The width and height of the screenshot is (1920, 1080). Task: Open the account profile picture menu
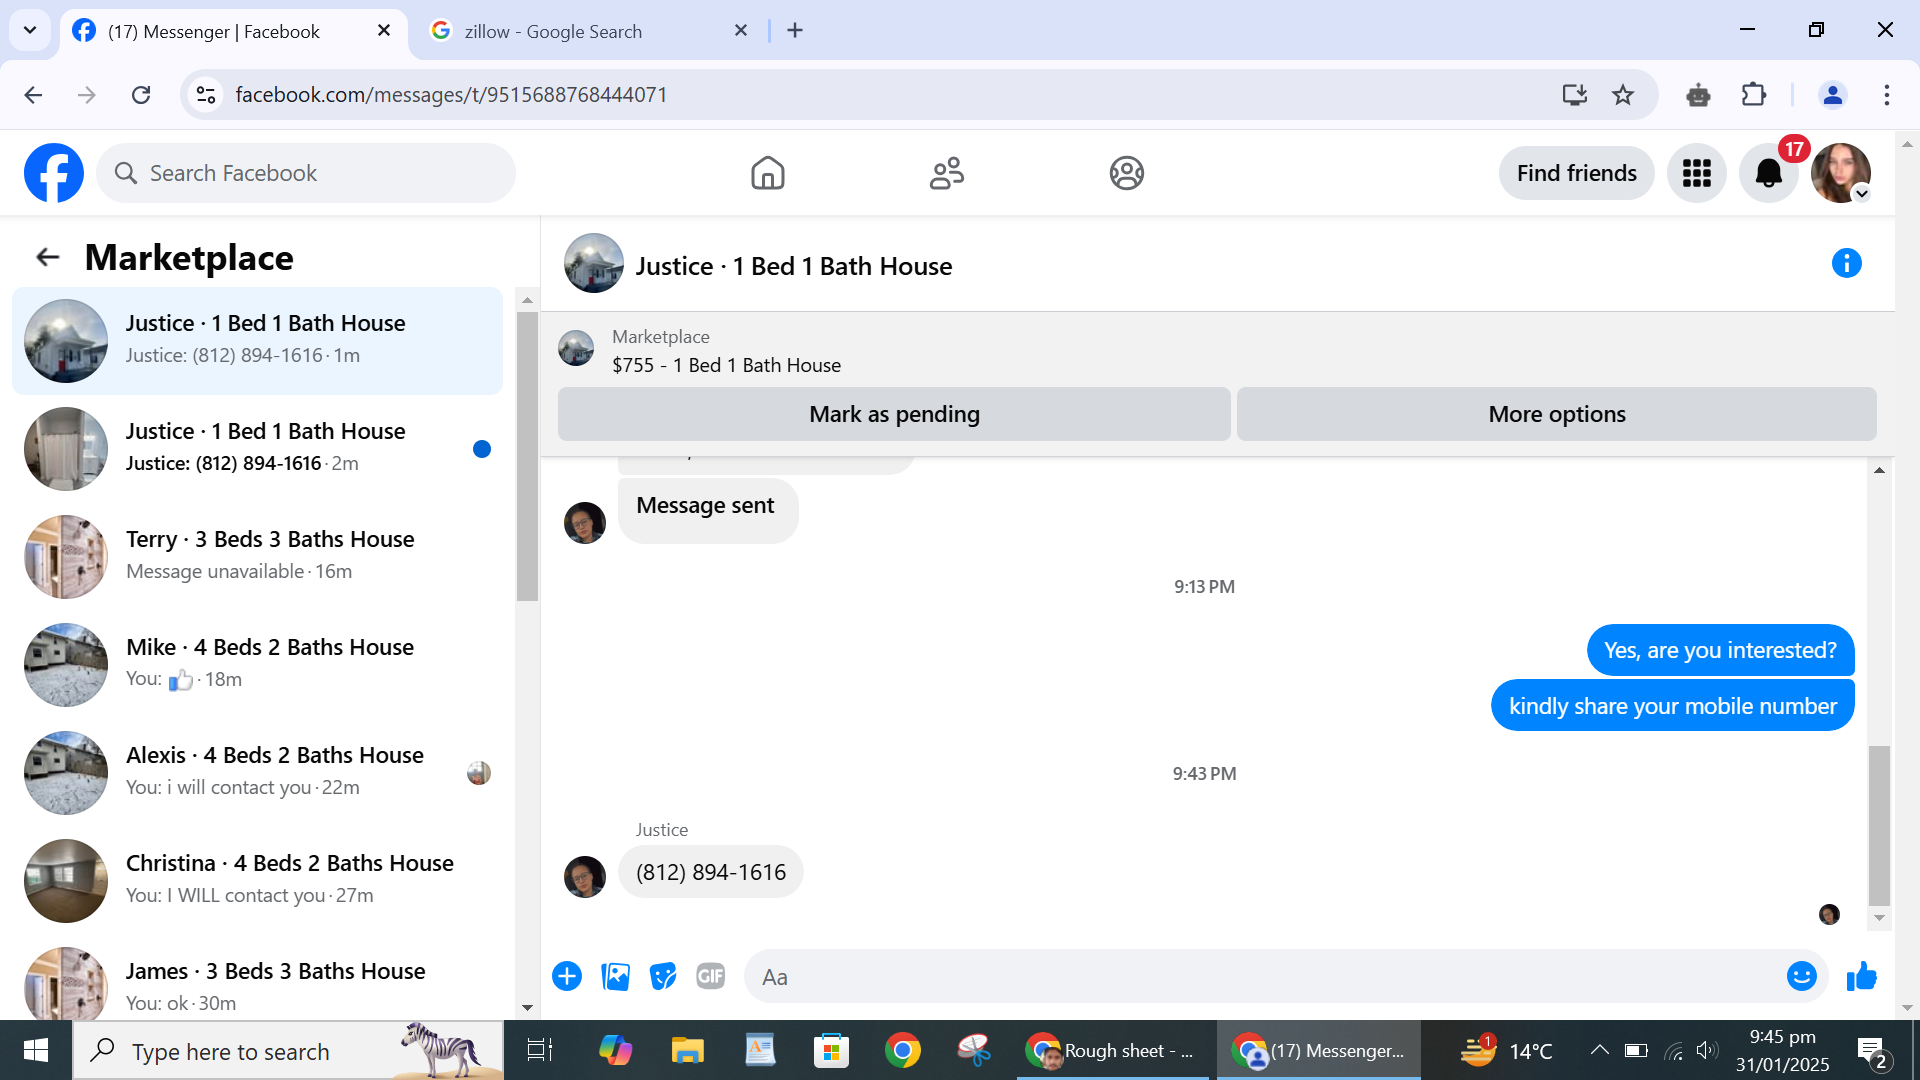click(1841, 173)
